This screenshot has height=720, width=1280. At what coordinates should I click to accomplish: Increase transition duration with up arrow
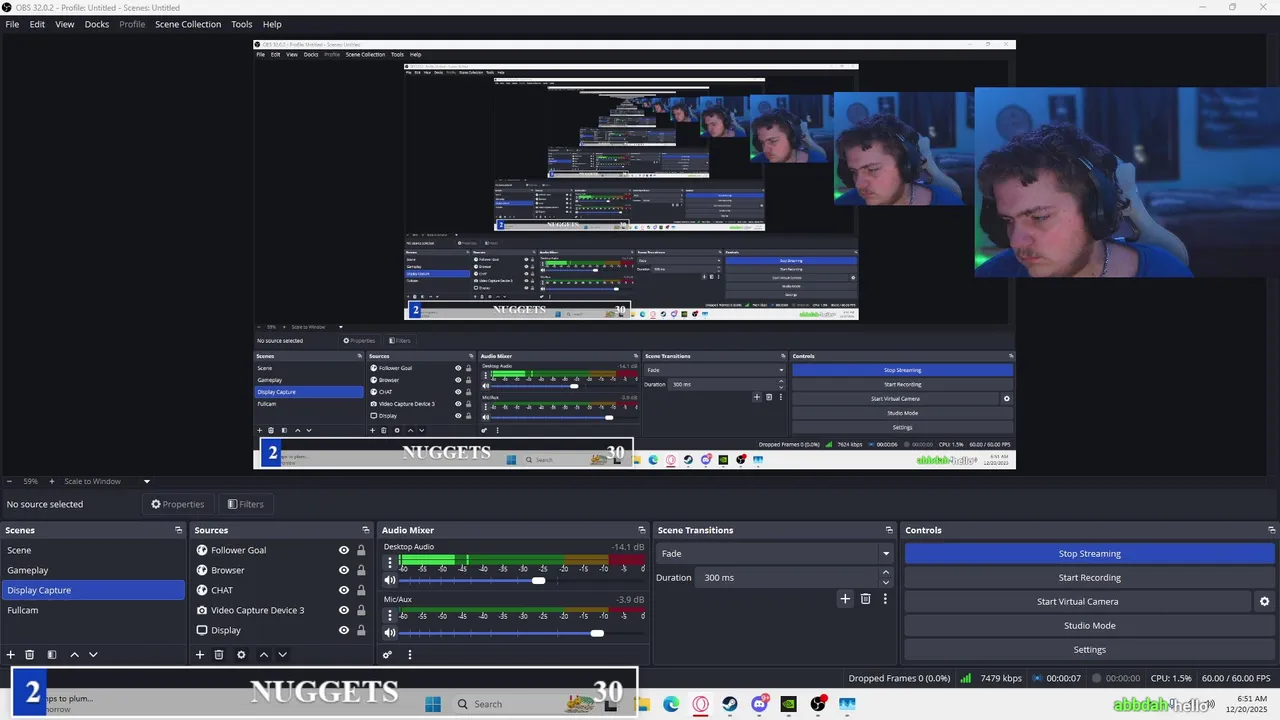point(885,572)
